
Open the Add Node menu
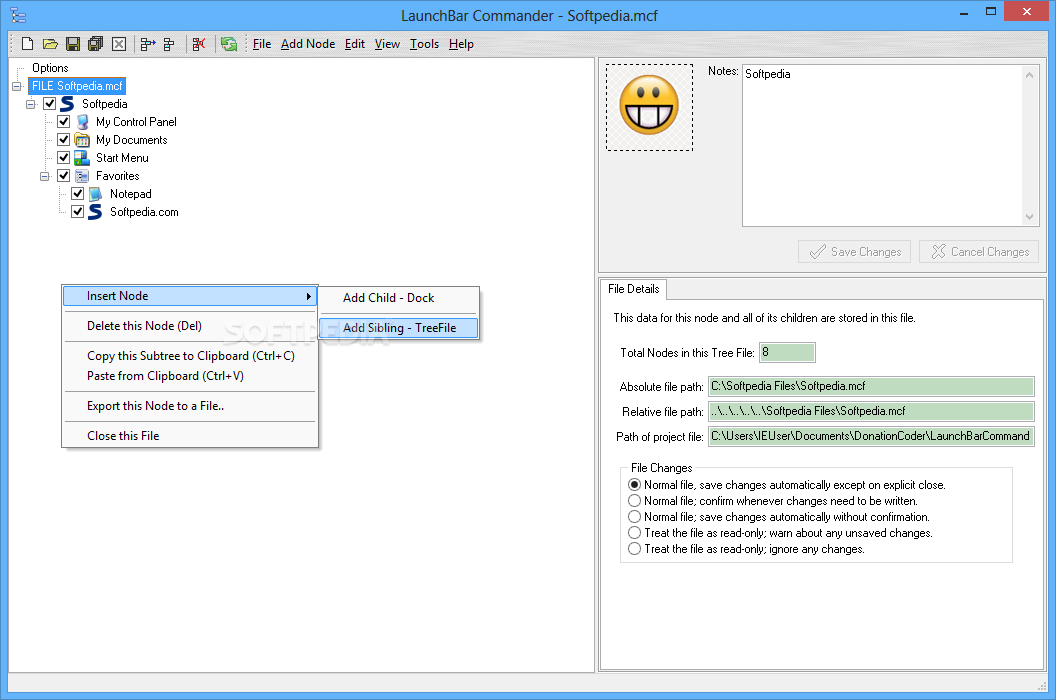tap(308, 44)
